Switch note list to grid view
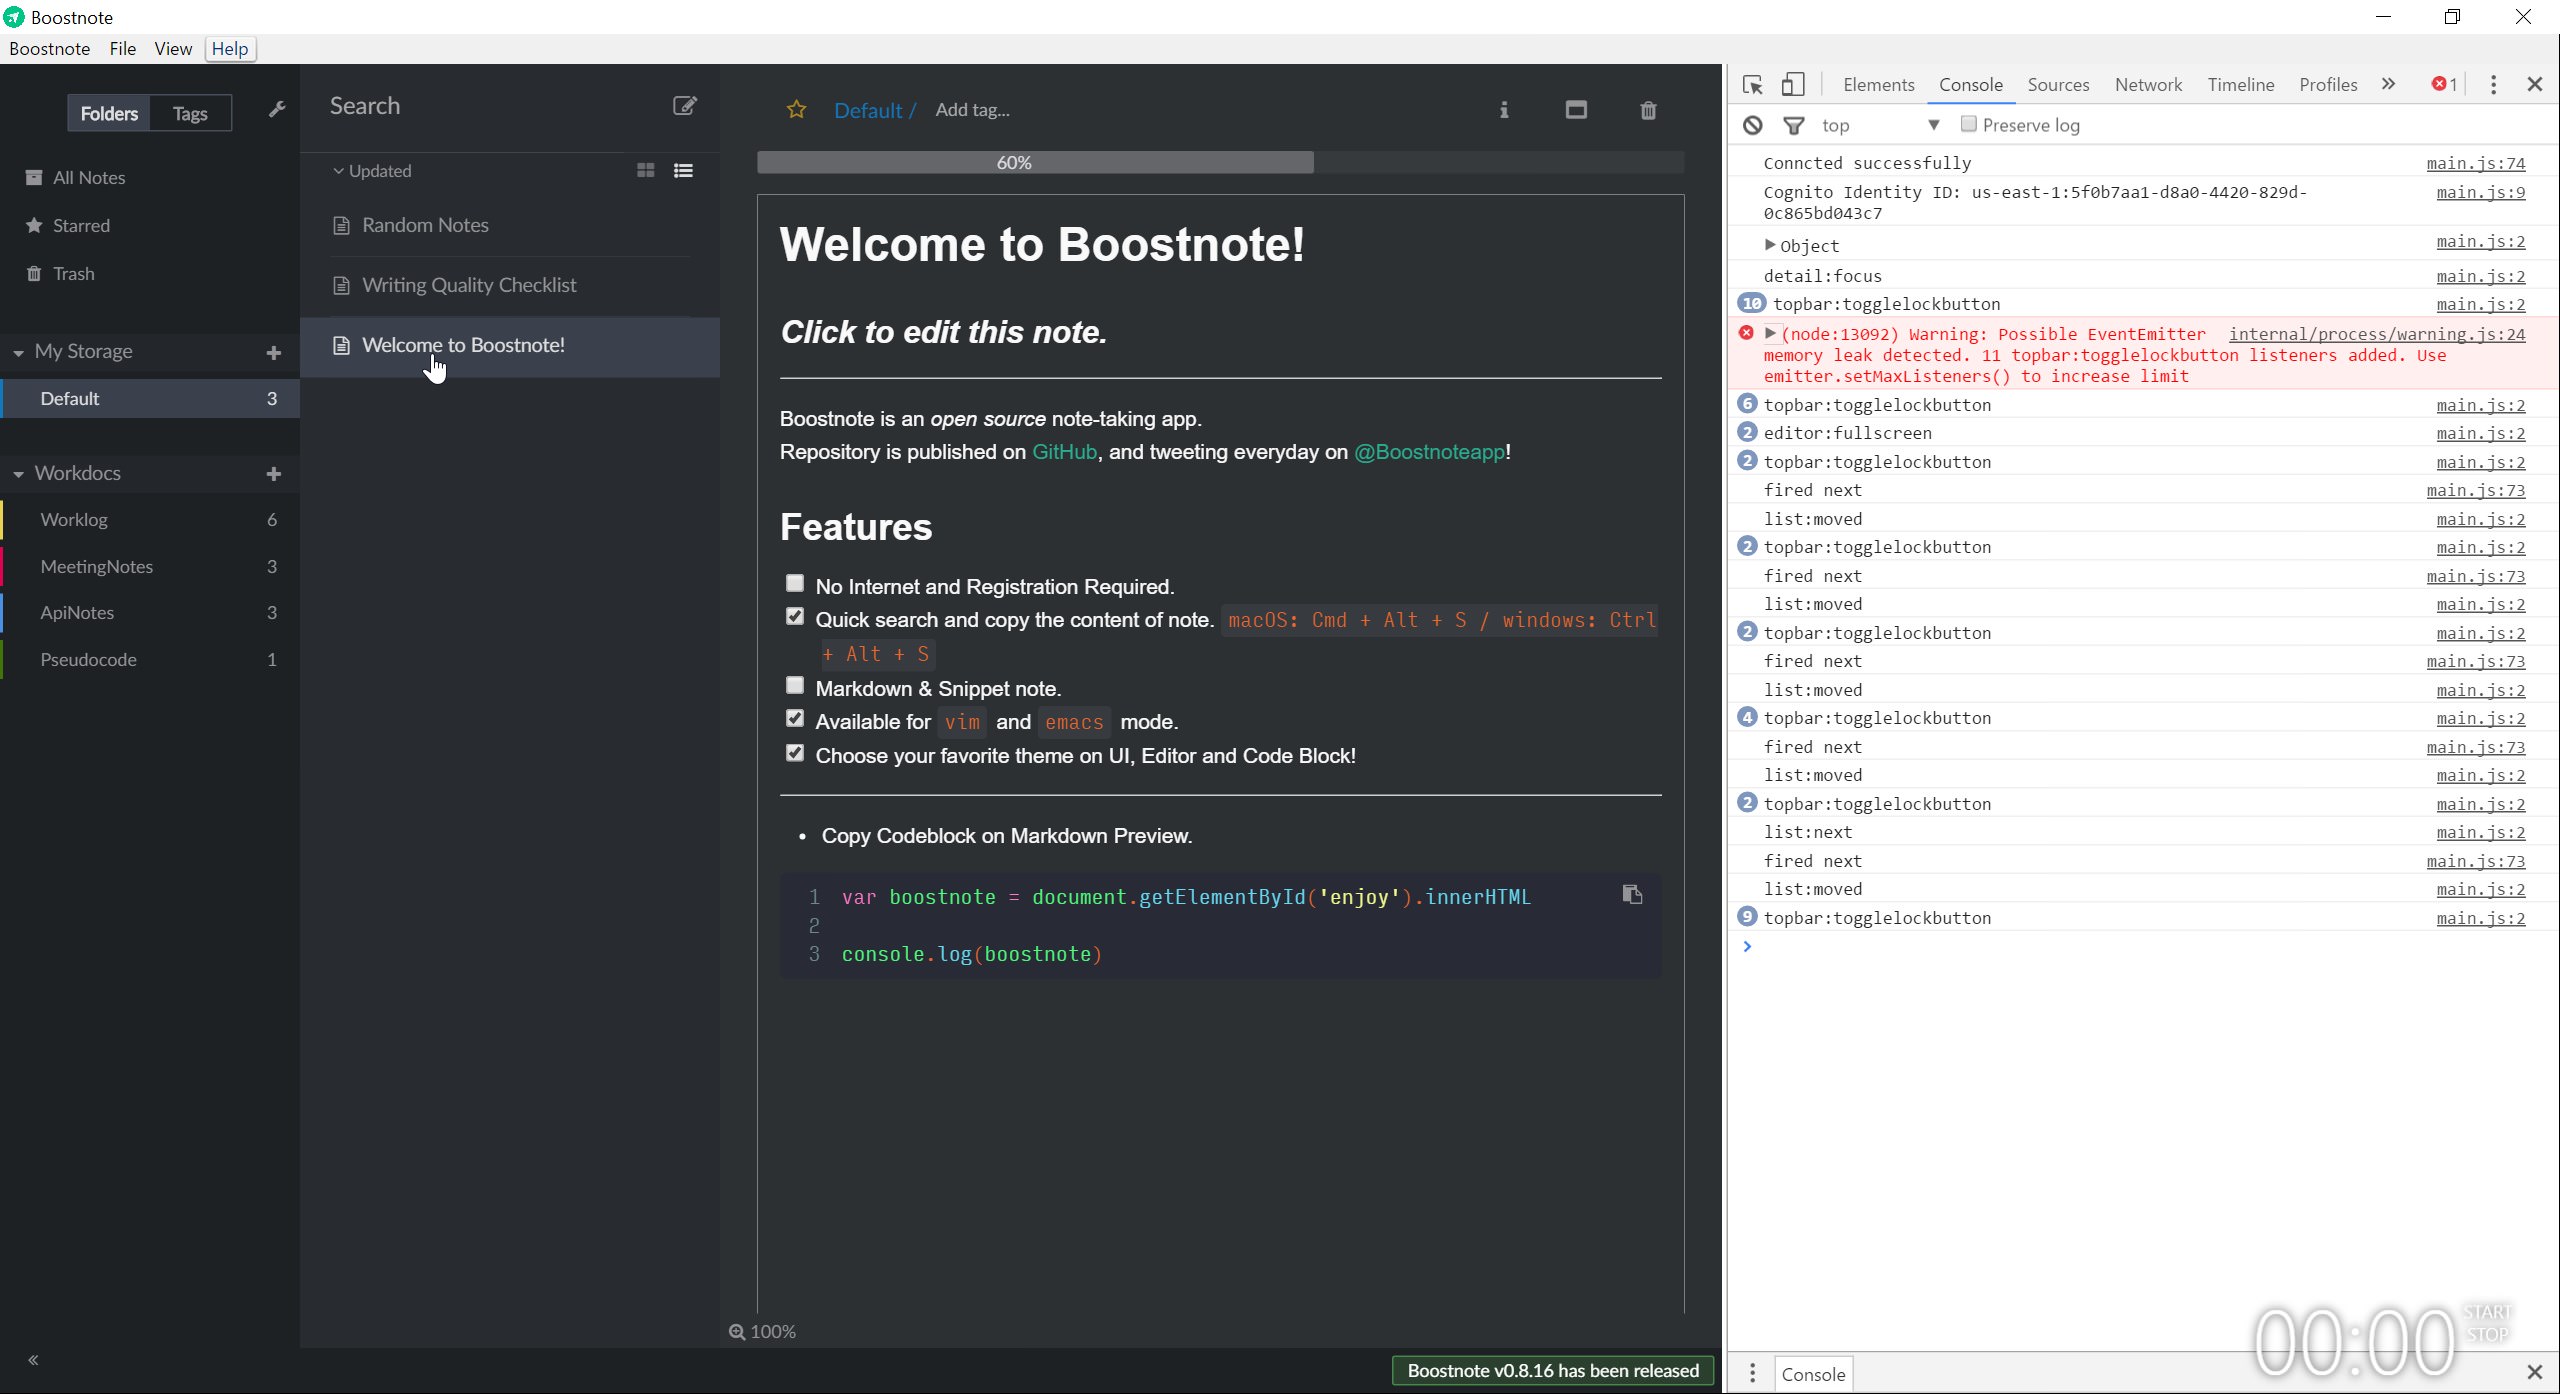The image size is (2560, 1394). point(646,171)
